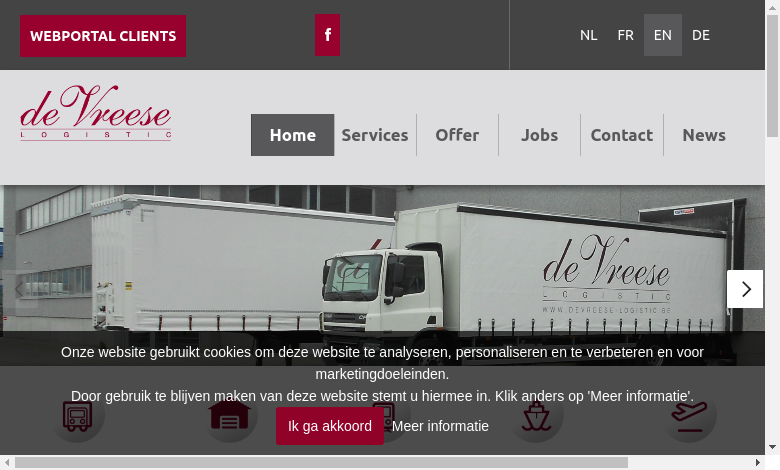780x470 pixels.
Task: Switch language to NL
Action: [x=588, y=35]
